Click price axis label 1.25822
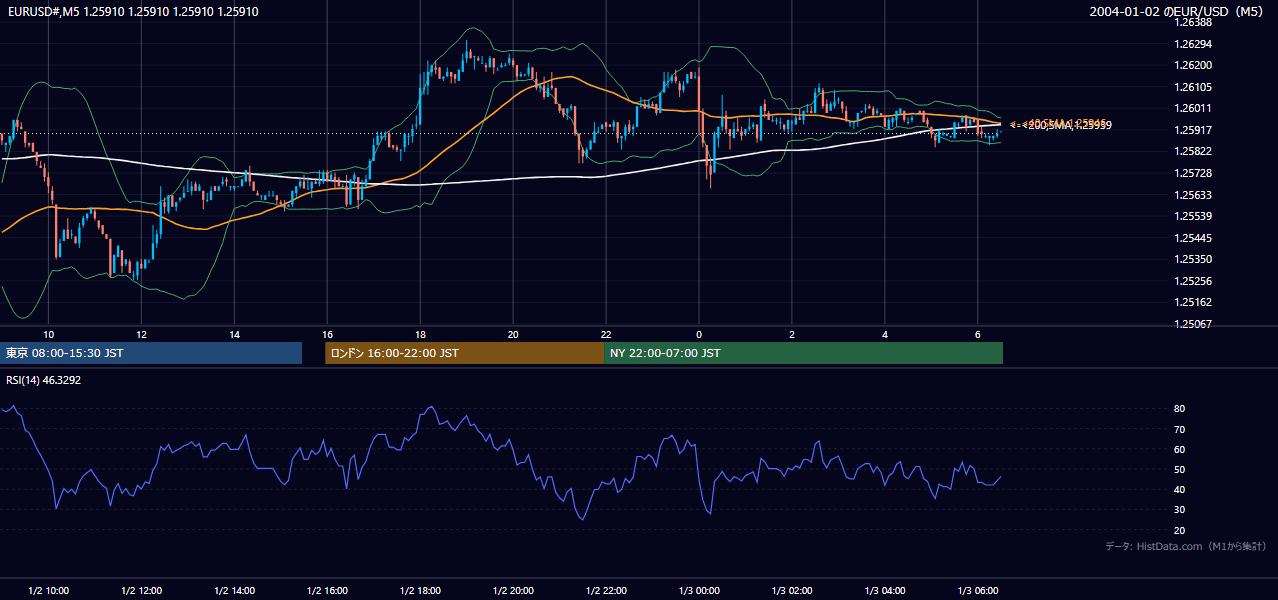 [x=1192, y=151]
